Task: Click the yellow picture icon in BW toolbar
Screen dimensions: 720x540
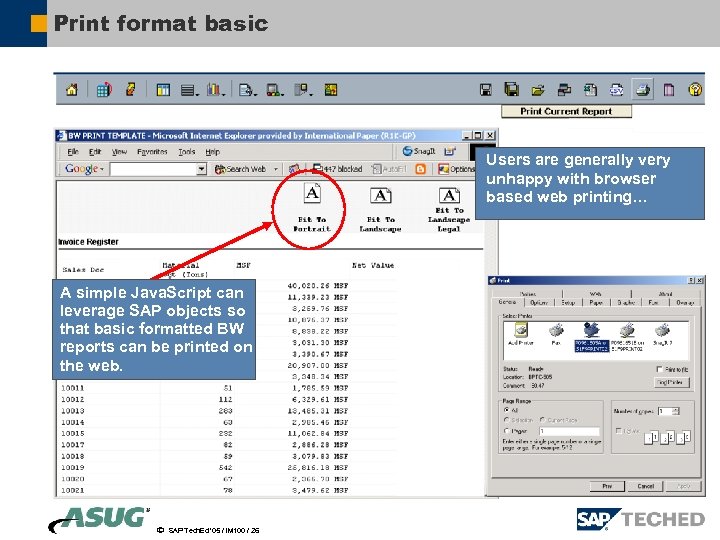Action: (x=331, y=90)
